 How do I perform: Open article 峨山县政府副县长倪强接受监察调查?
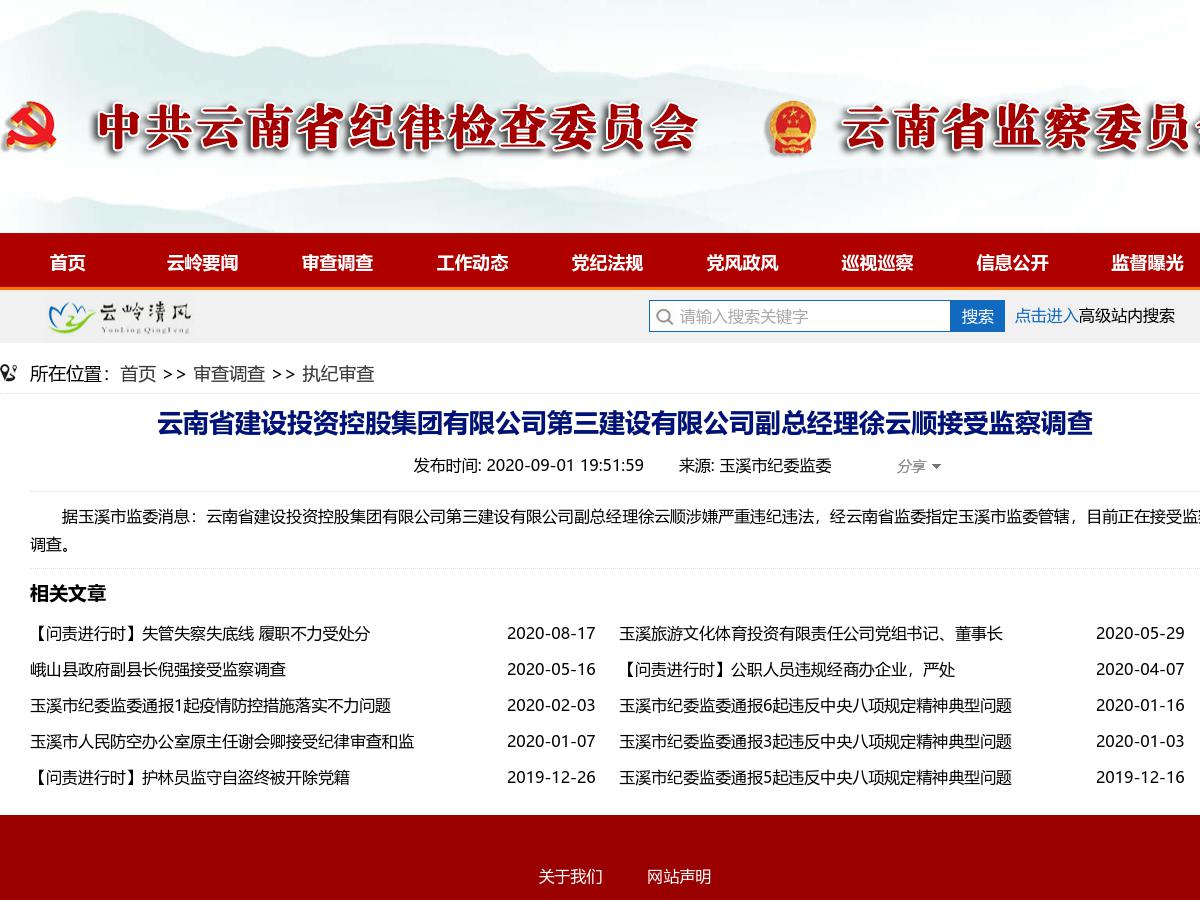click(x=158, y=670)
